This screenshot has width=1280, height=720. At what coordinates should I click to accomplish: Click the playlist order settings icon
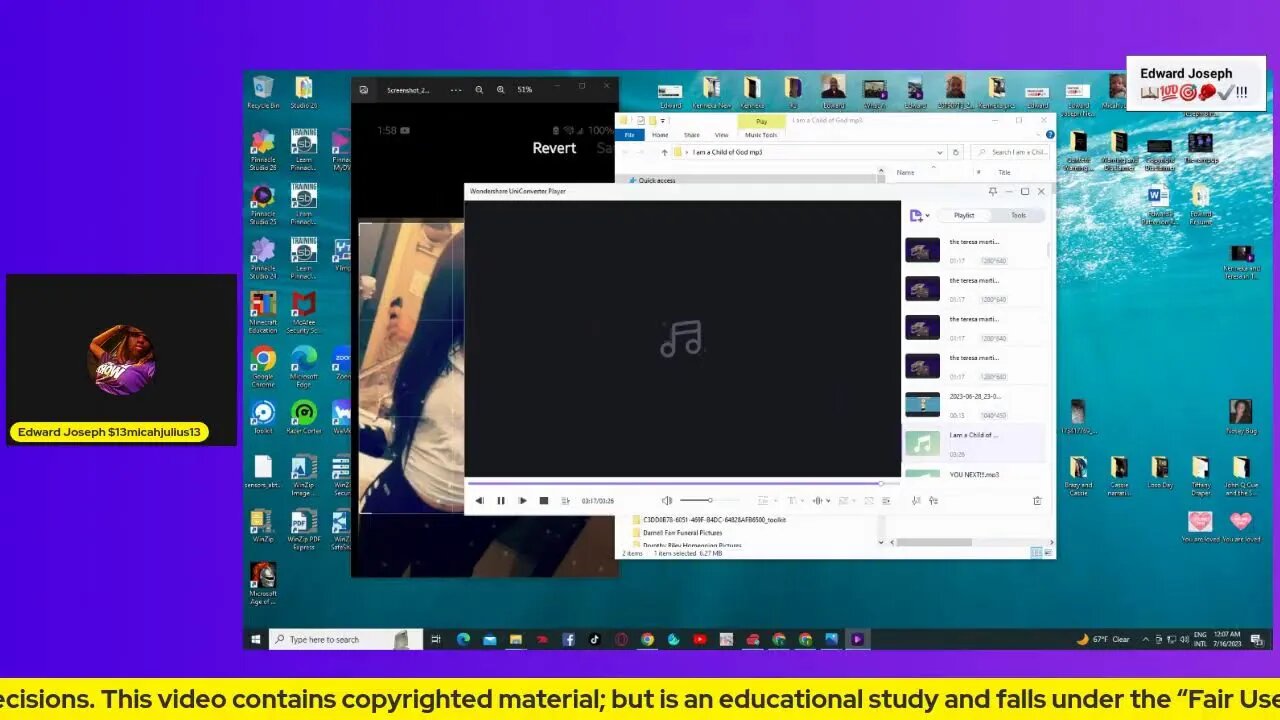pyautogui.click(x=933, y=500)
